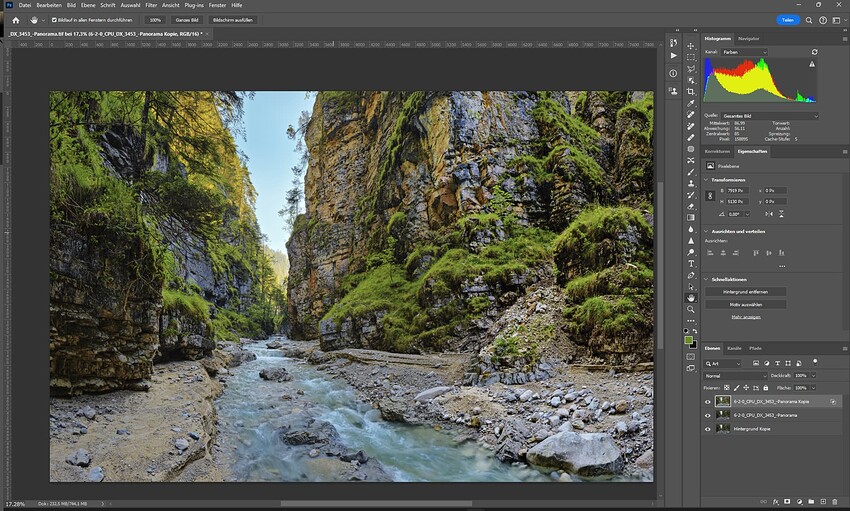
Task: Collapse the Transformieren section
Action: pos(706,179)
